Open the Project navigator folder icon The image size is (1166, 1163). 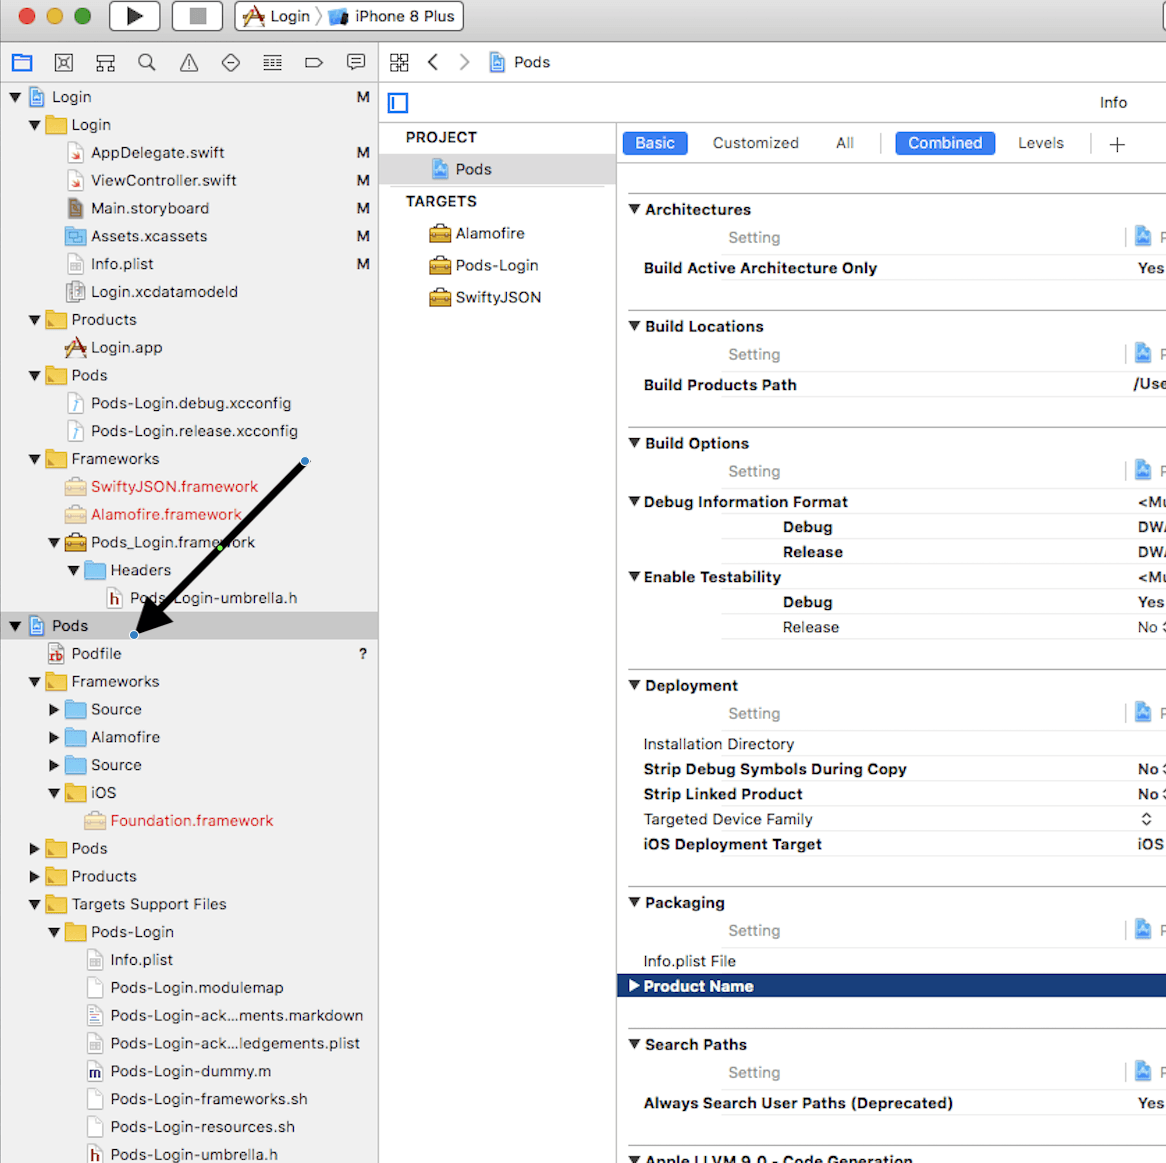[x=22, y=63]
